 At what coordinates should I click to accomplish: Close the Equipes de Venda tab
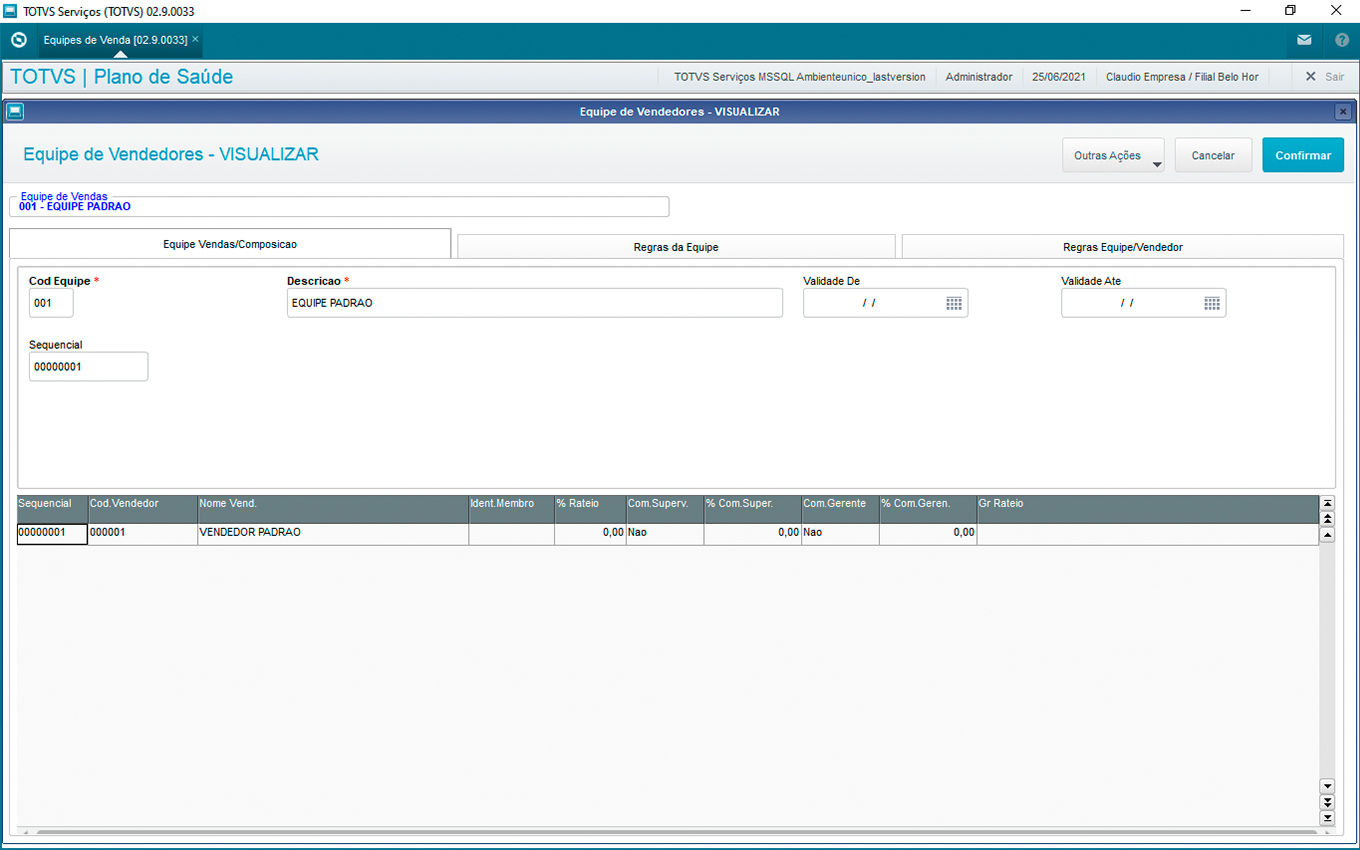pyautogui.click(x=196, y=39)
